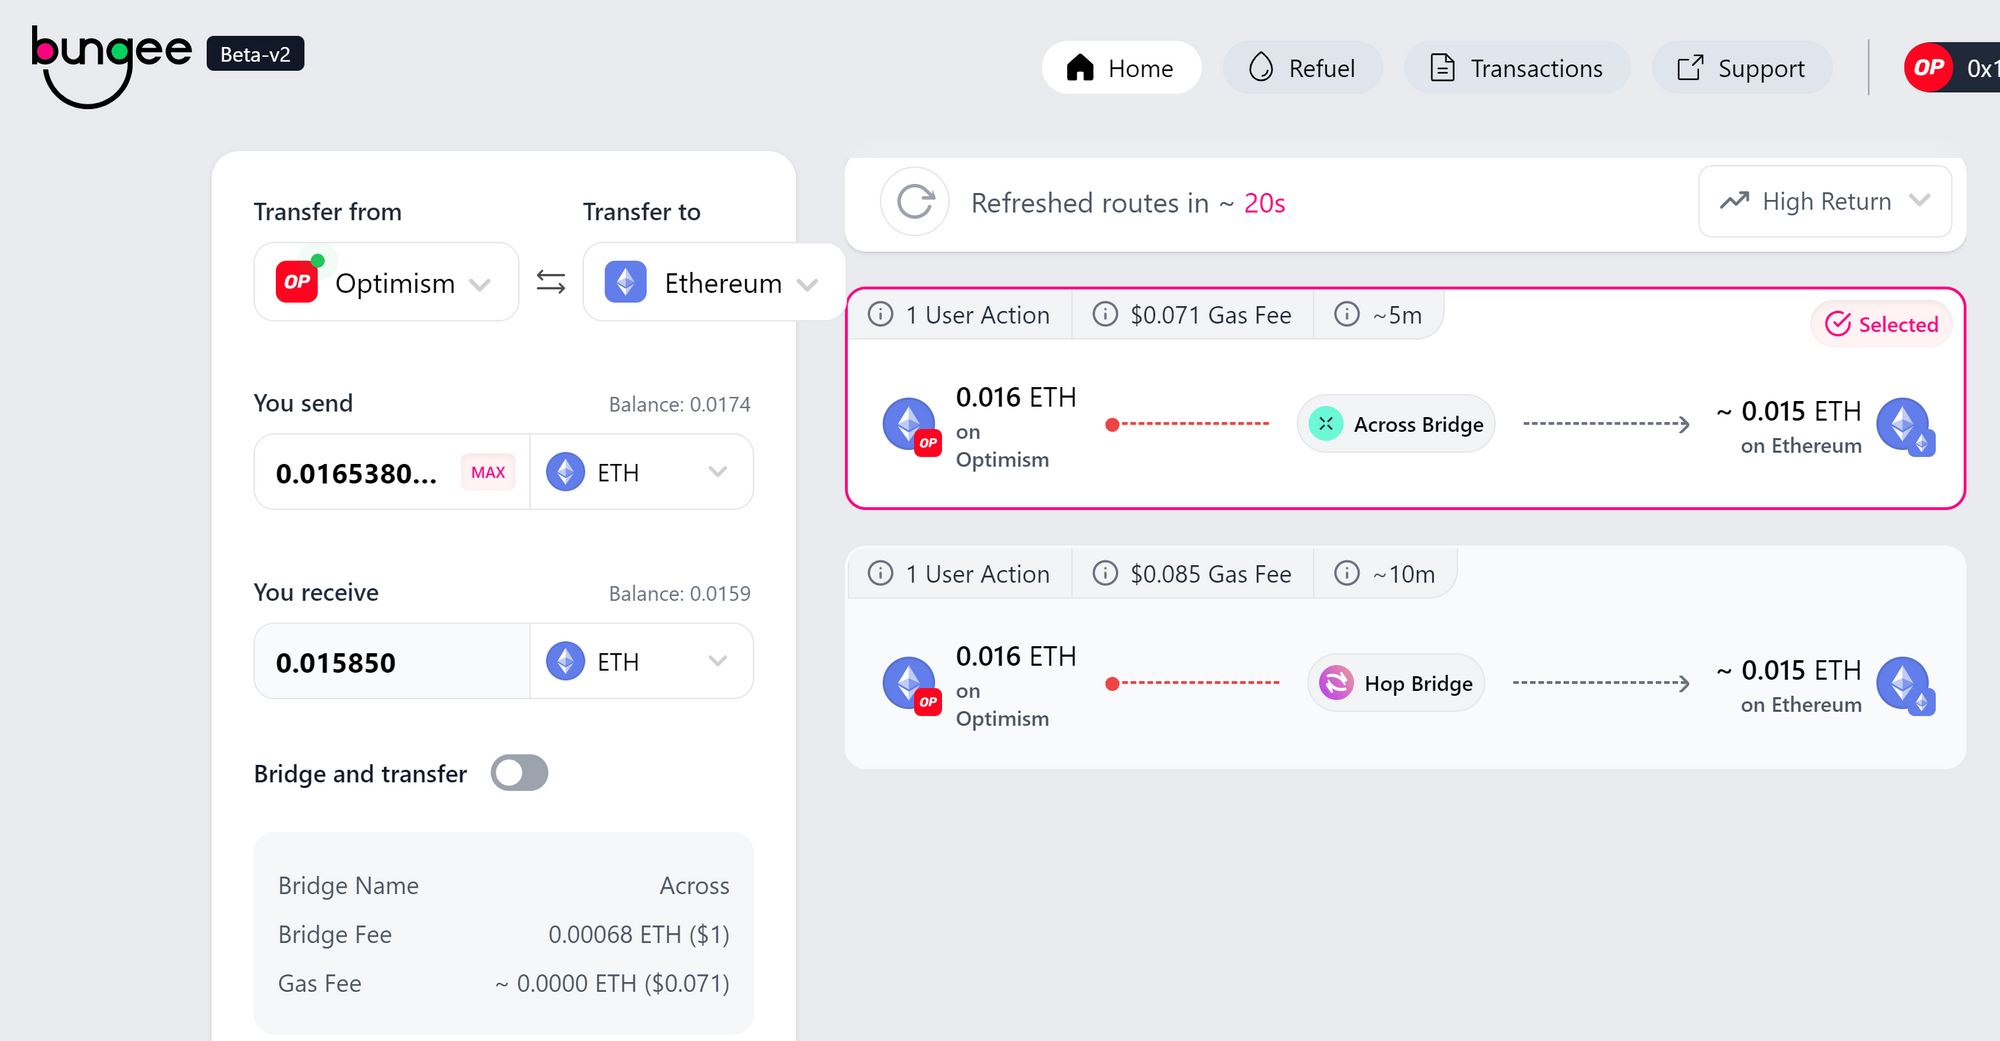Screen dimensions: 2000x1041
Task: Open the Refuel tab
Action: (1302, 68)
